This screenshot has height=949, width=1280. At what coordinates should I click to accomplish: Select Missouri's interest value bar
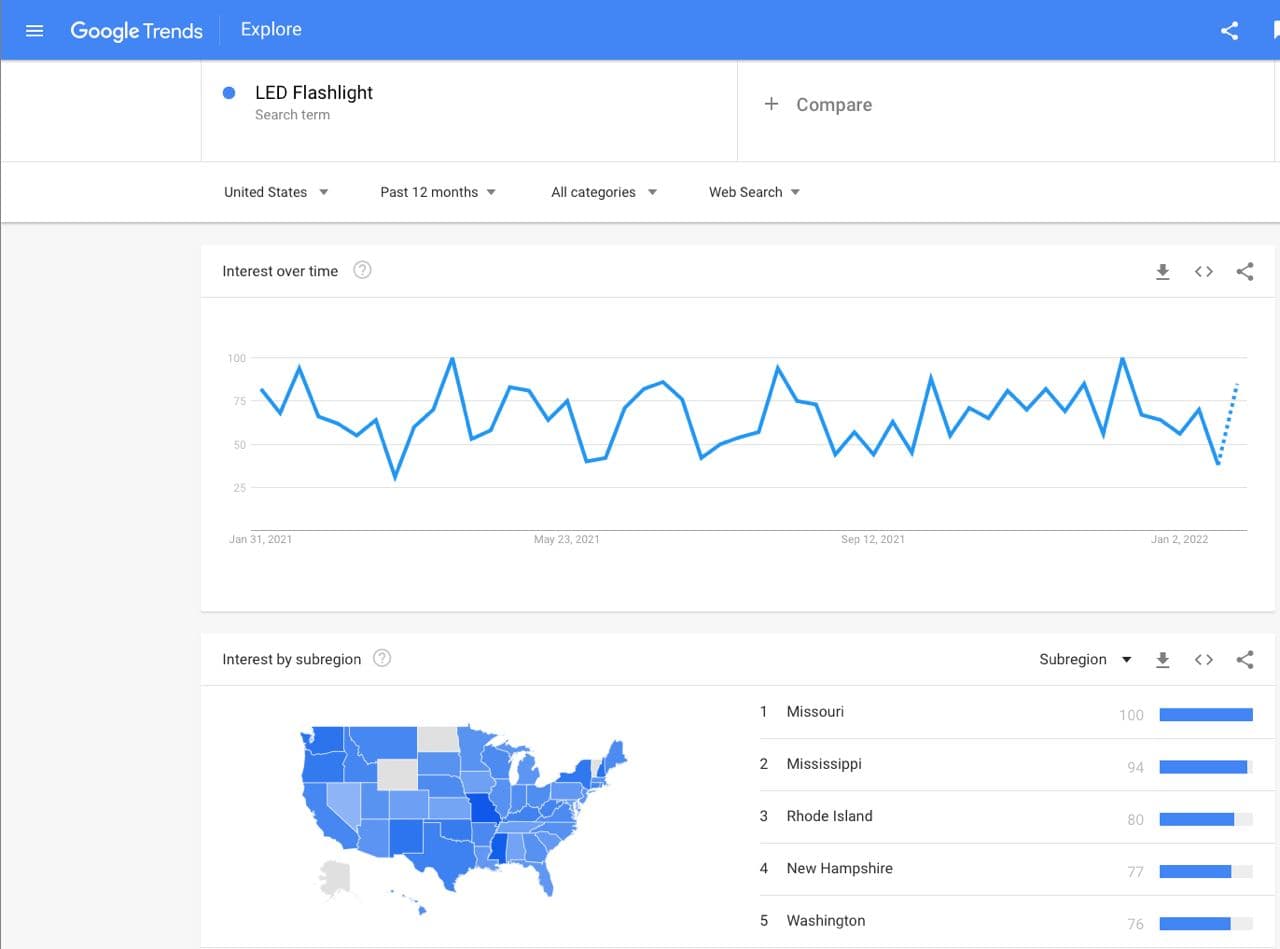pyautogui.click(x=1205, y=714)
